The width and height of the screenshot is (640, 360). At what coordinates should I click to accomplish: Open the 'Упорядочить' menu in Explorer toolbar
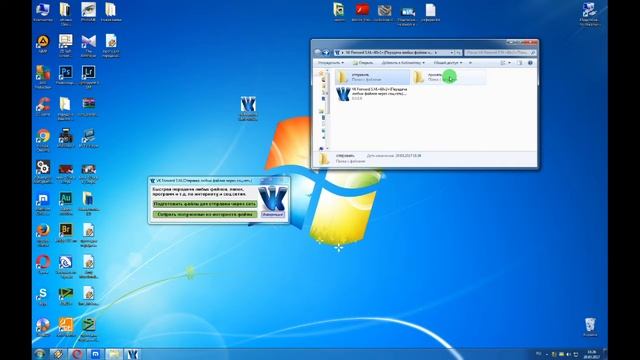tap(331, 63)
